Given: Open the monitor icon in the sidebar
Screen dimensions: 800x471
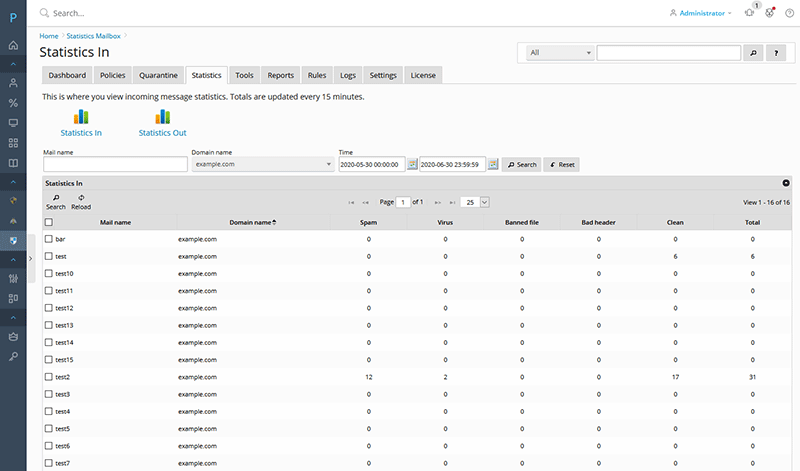Looking at the screenshot, I should tap(13, 123).
